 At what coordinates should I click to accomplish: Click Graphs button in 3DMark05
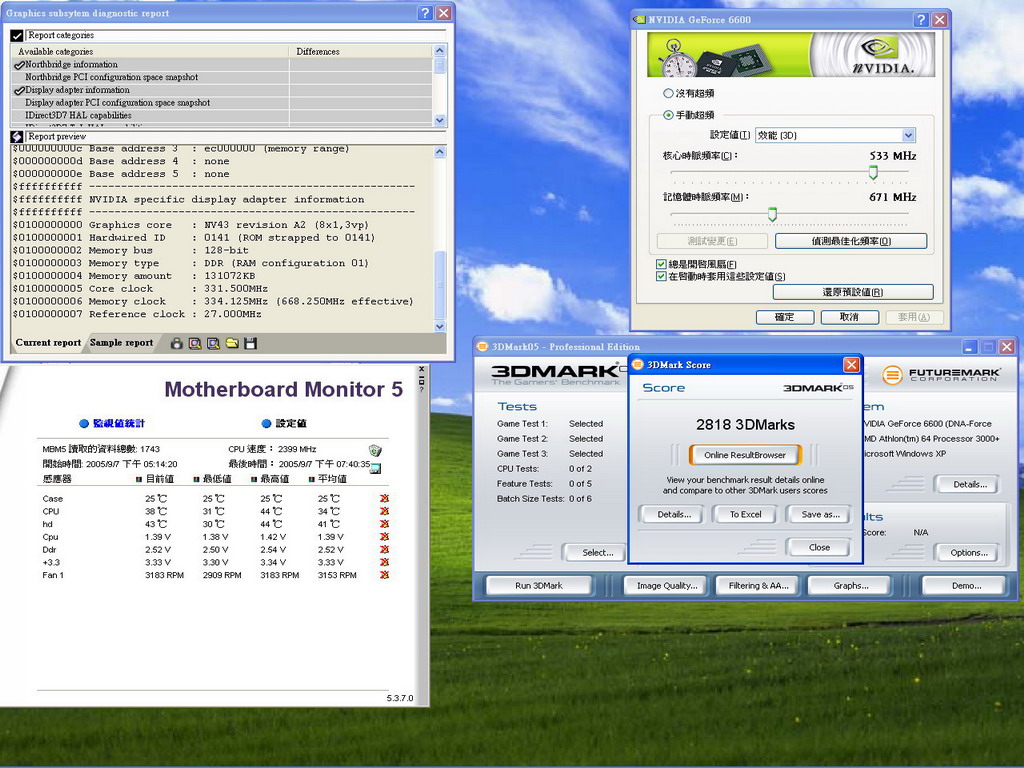pos(850,586)
